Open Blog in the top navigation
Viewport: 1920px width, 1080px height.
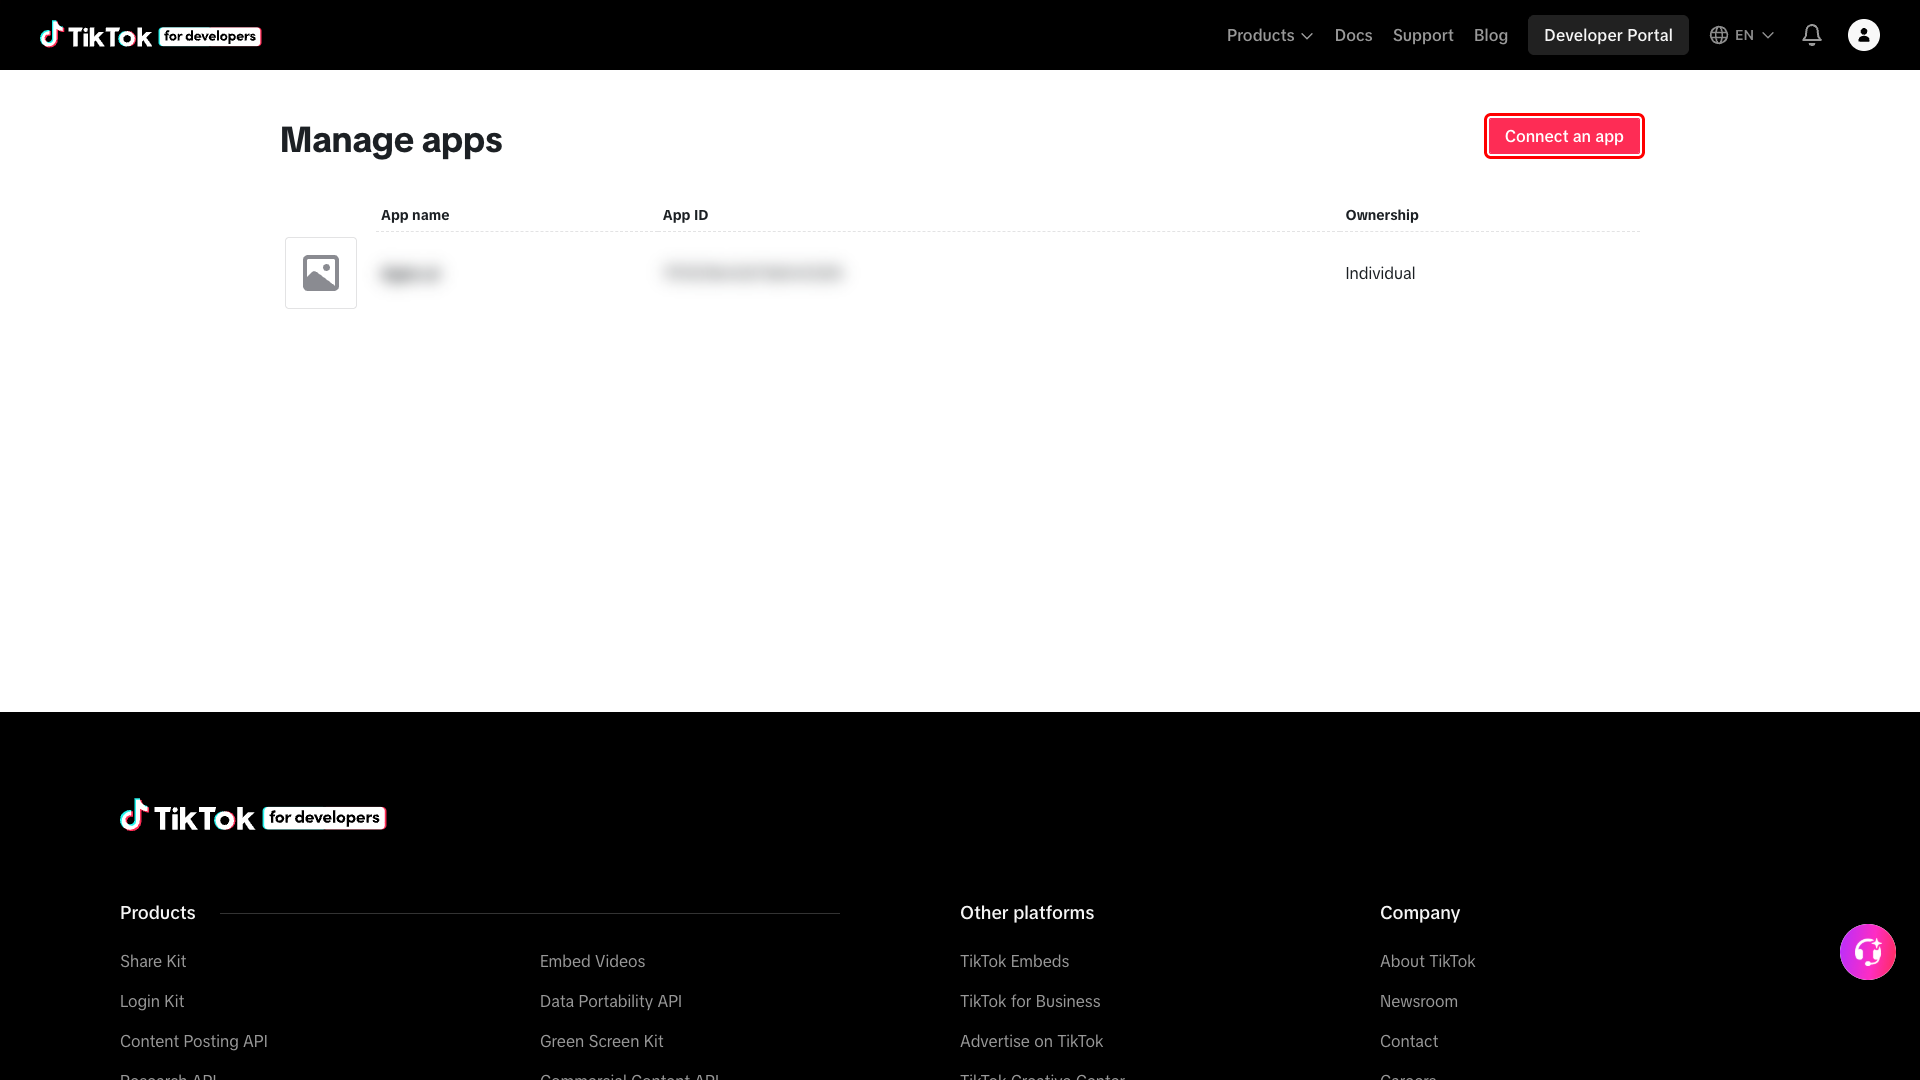[1491, 35]
